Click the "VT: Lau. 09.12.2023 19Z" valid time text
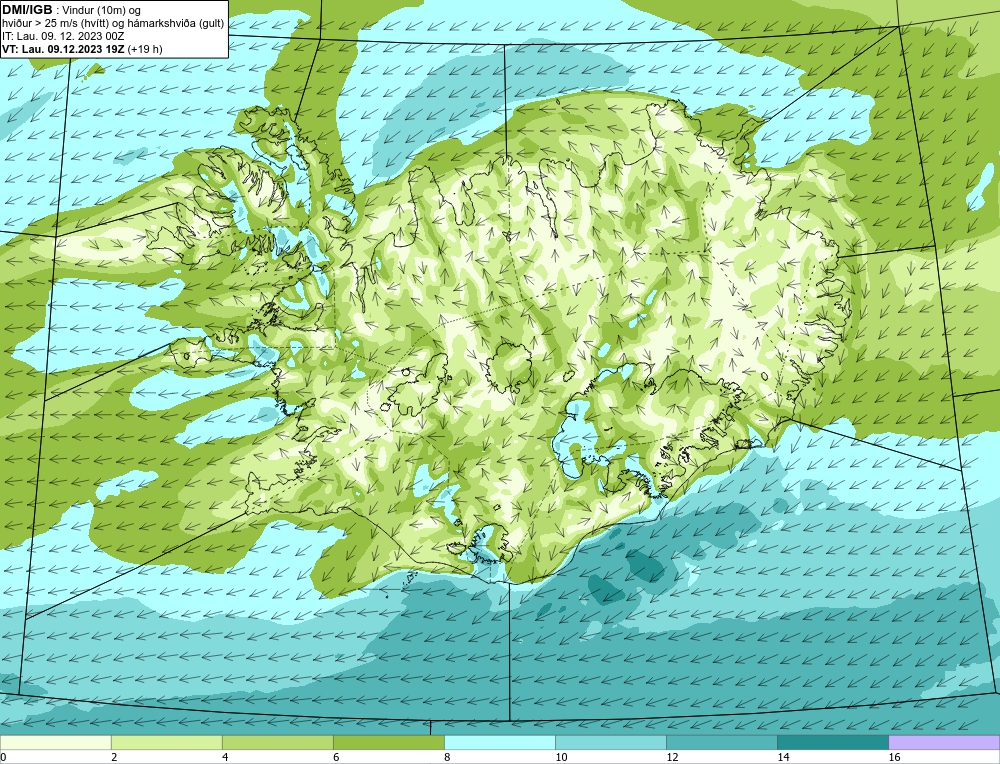The image size is (1000, 764). (64, 49)
